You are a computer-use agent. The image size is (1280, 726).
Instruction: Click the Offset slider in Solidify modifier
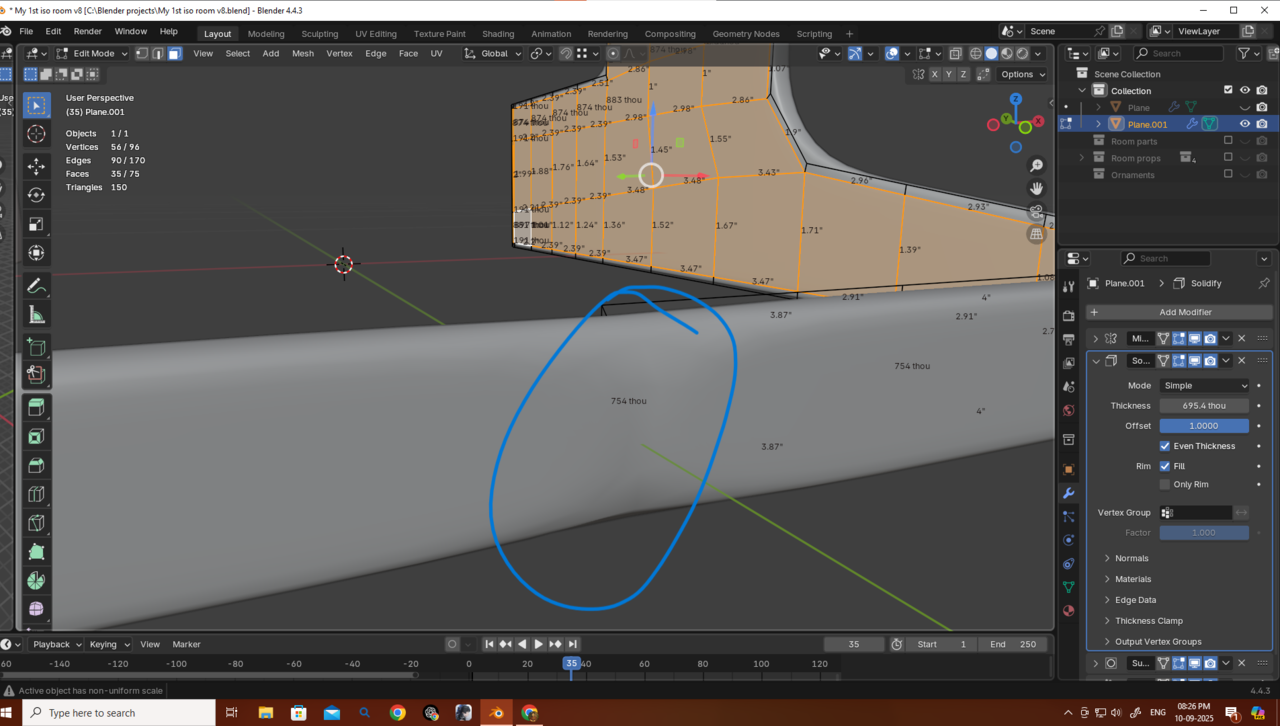tap(1204, 426)
